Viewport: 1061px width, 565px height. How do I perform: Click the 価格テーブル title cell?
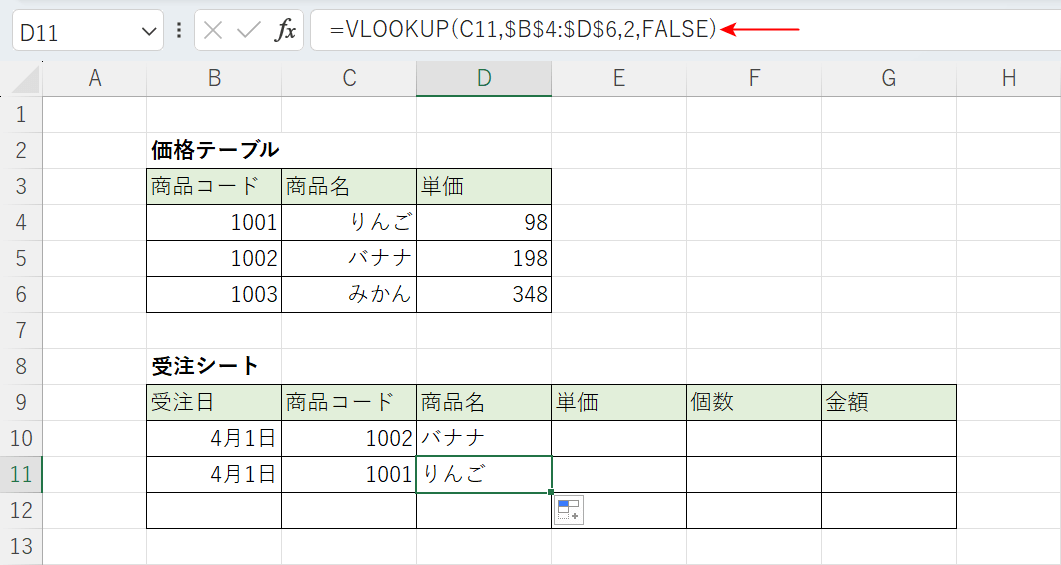(214, 150)
